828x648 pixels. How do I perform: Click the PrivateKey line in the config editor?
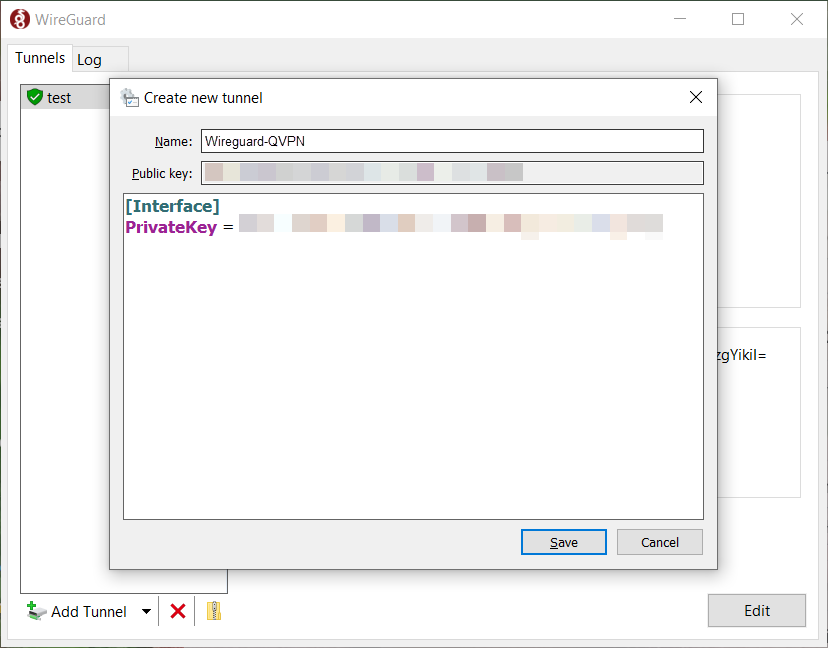click(394, 227)
